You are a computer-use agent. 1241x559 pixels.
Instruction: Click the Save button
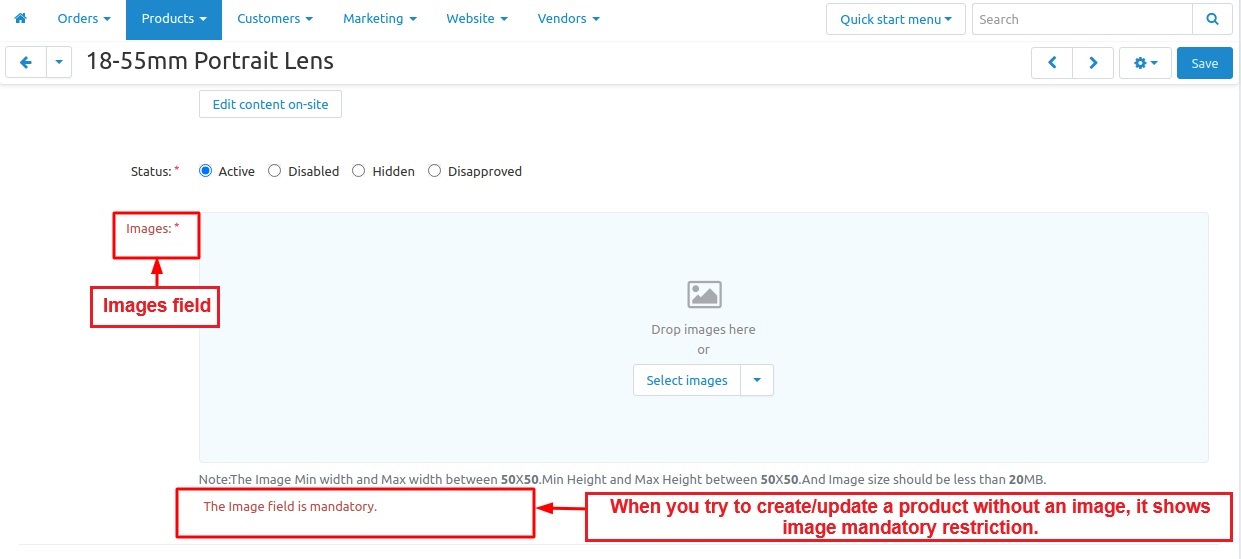[1204, 63]
